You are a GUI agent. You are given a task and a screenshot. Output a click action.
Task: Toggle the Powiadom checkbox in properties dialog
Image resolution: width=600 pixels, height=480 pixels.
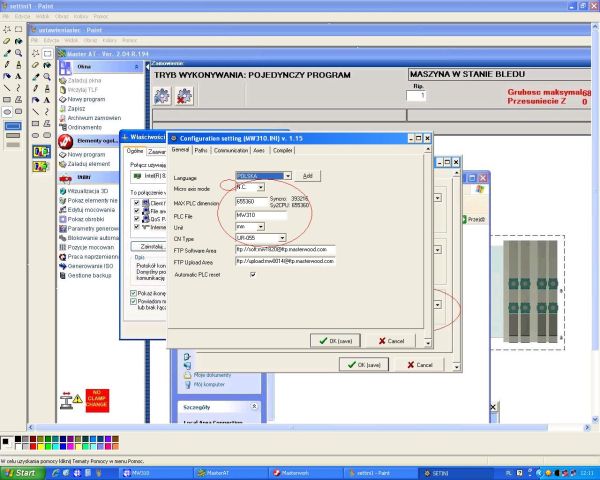click(x=134, y=302)
